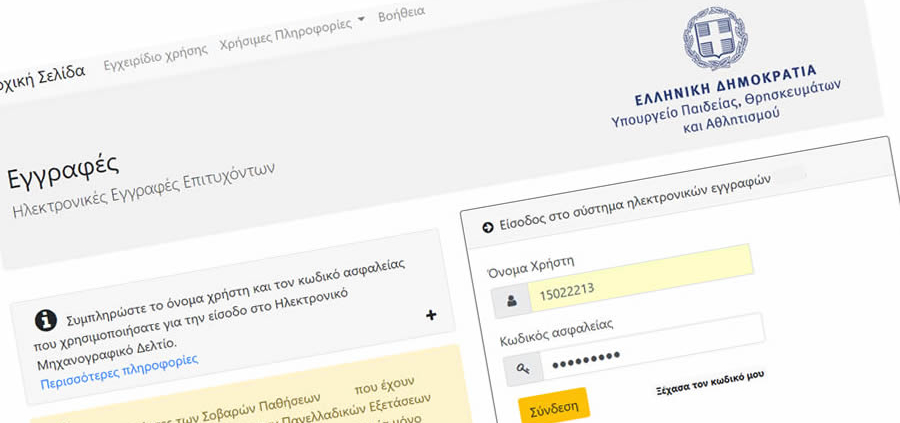Click the circular info icon in notice box

click(46, 320)
